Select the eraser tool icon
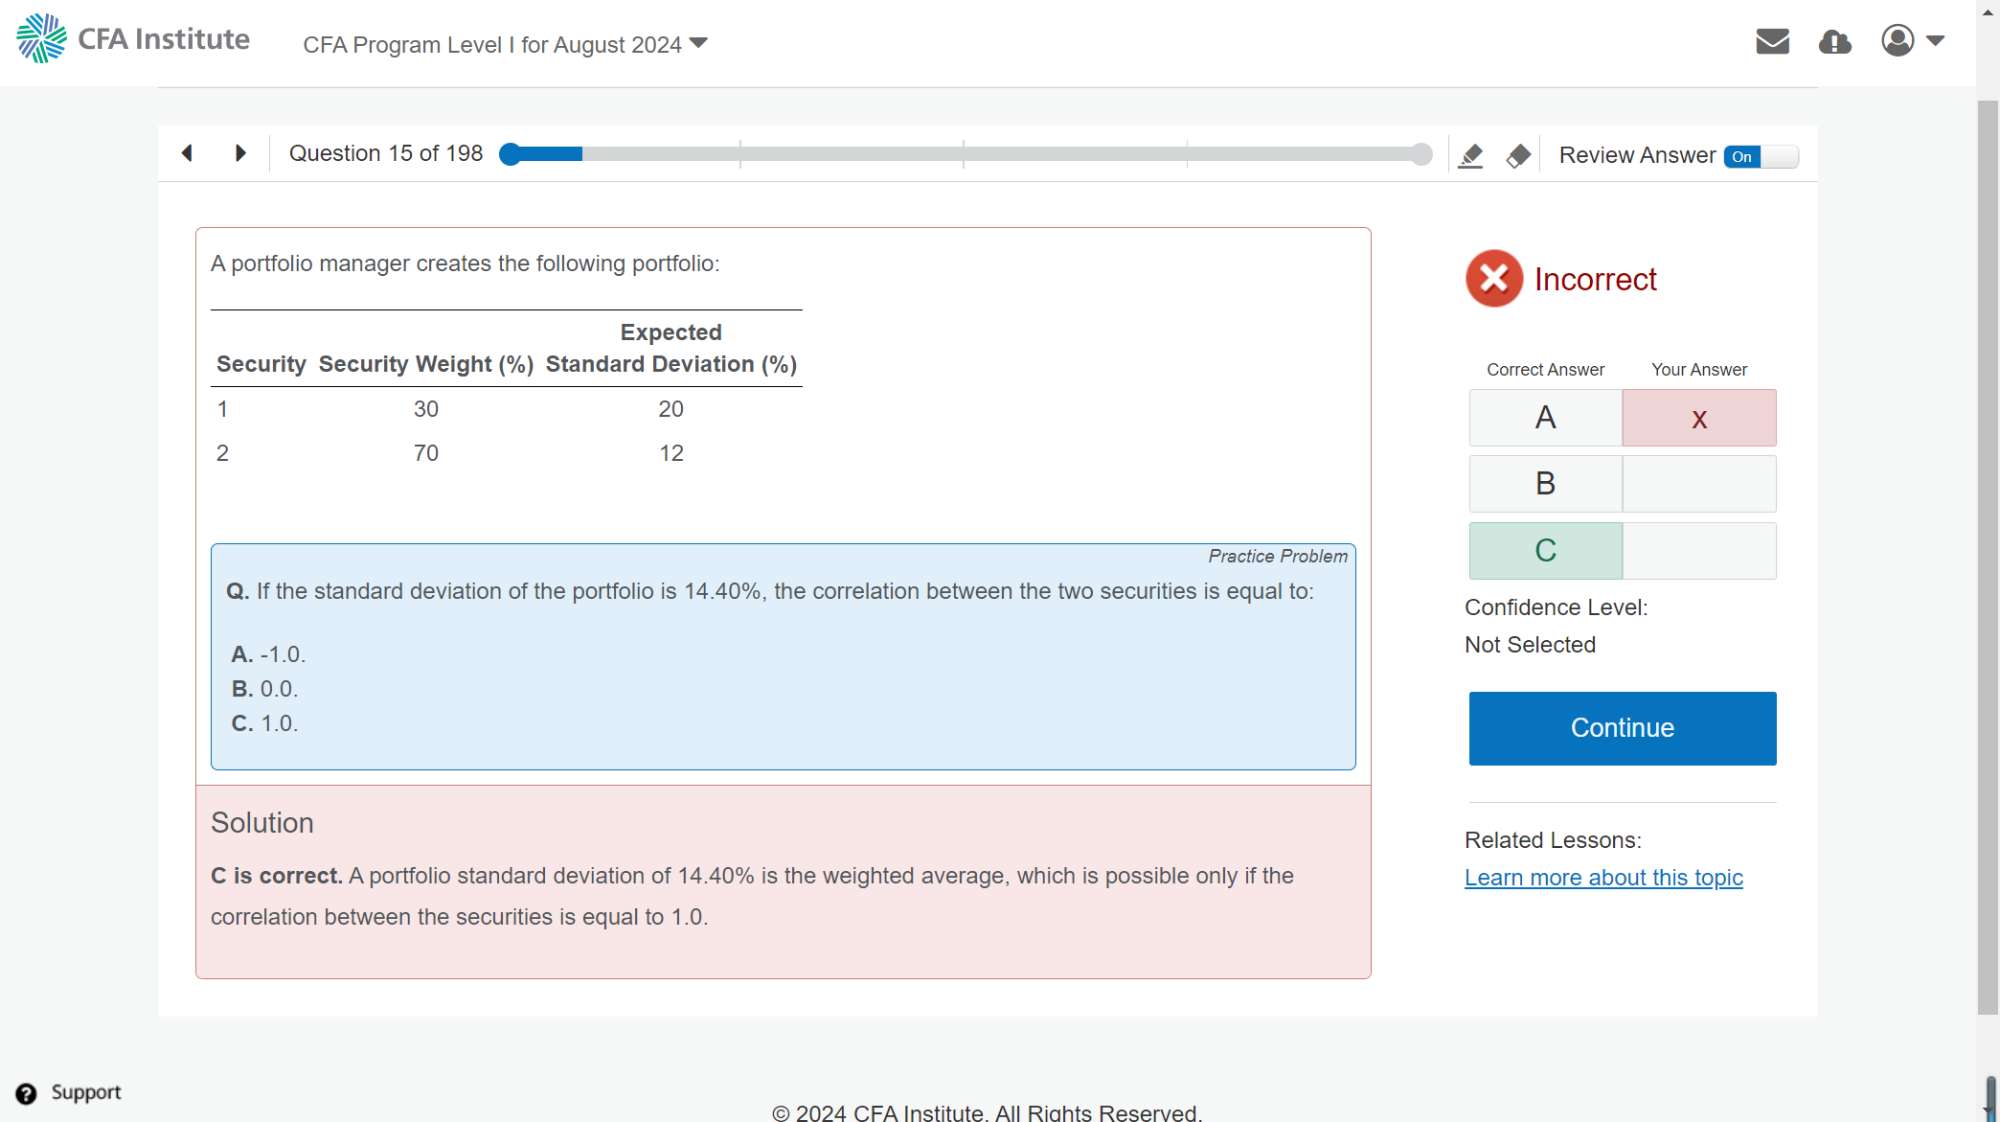The width and height of the screenshot is (2000, 1122). 1518,156
